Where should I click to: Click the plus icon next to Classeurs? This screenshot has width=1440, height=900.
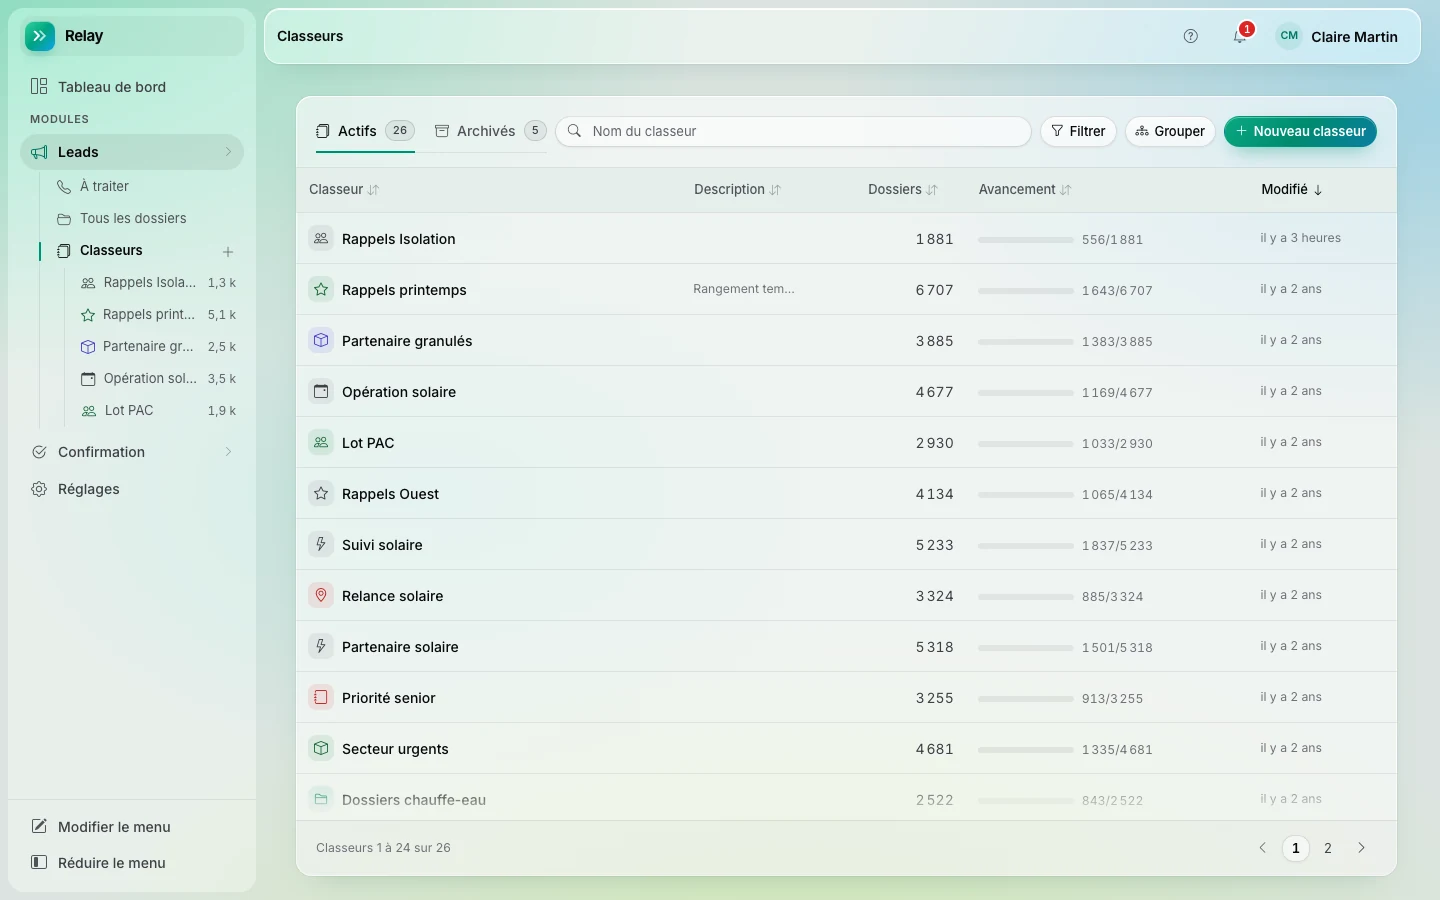coord(228,252)
